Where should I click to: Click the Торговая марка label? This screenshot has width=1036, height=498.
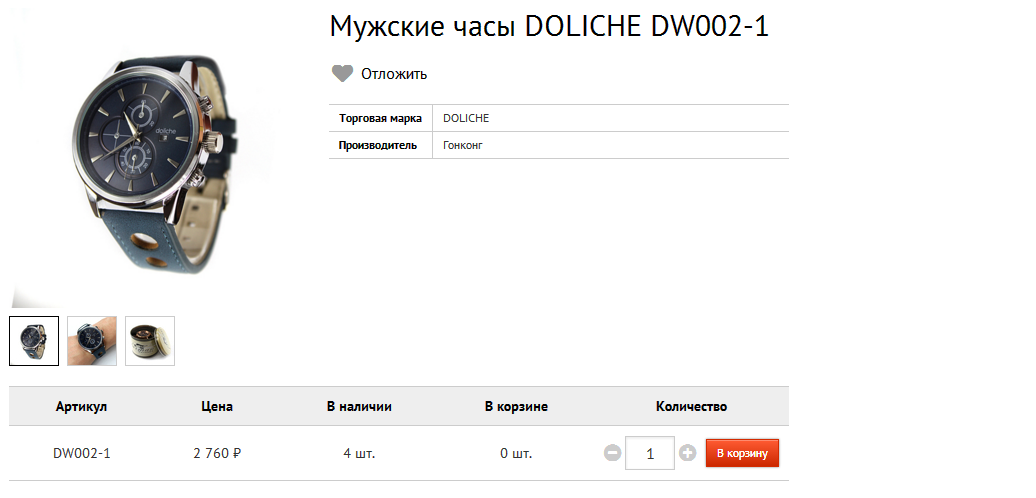(x=381, y=118)
